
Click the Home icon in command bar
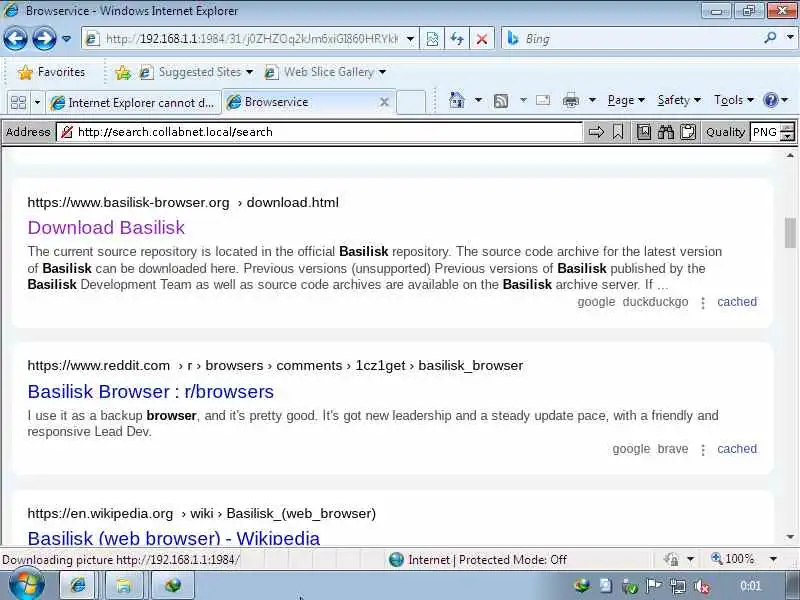[457, 100]
